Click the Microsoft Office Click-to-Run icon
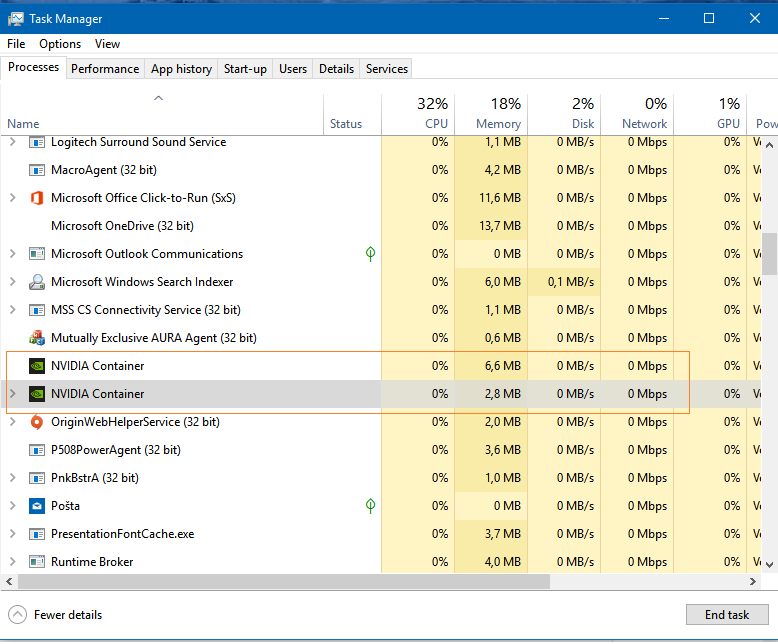 click(37, 198)
